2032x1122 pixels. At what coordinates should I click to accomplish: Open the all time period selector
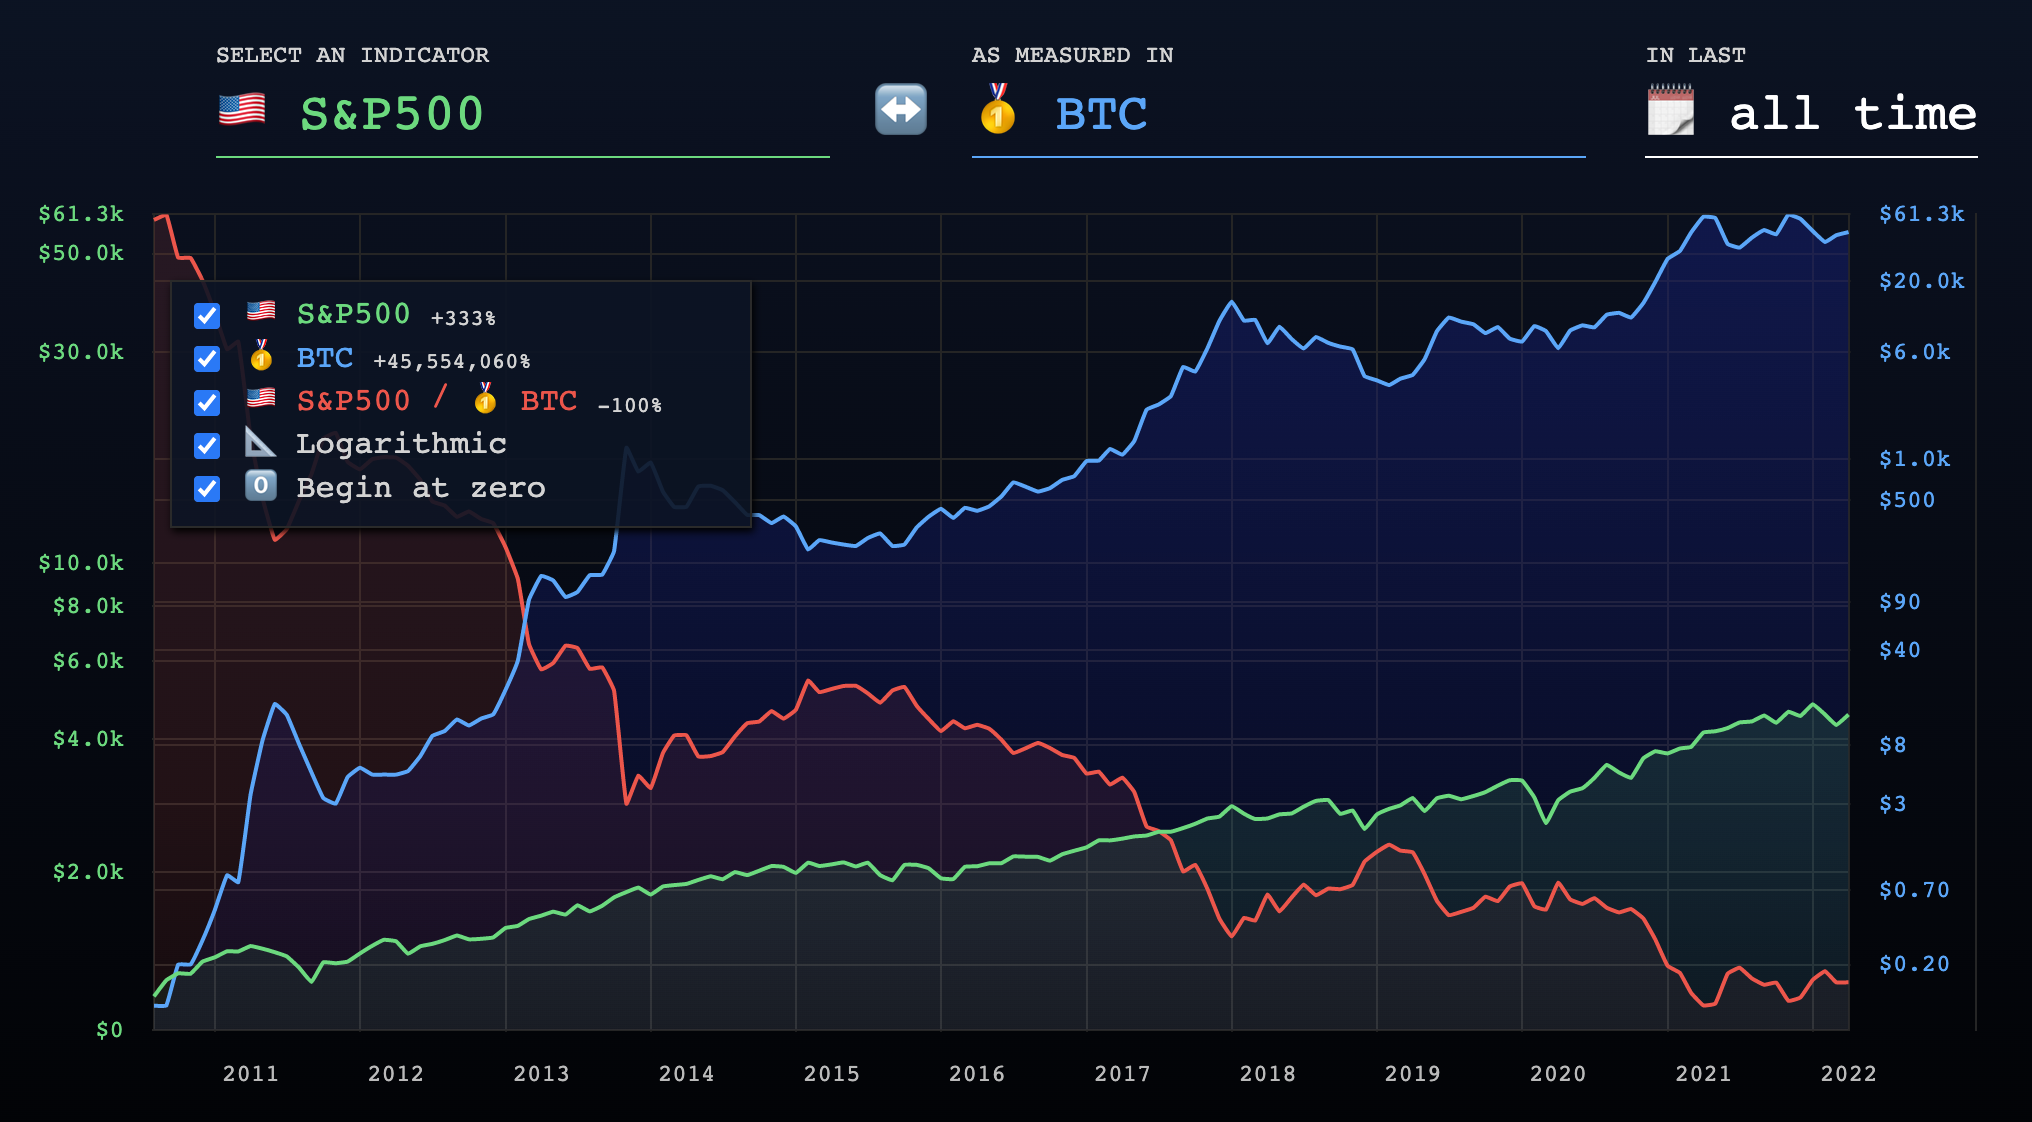pyautogui.click(x=1852, y=114)
